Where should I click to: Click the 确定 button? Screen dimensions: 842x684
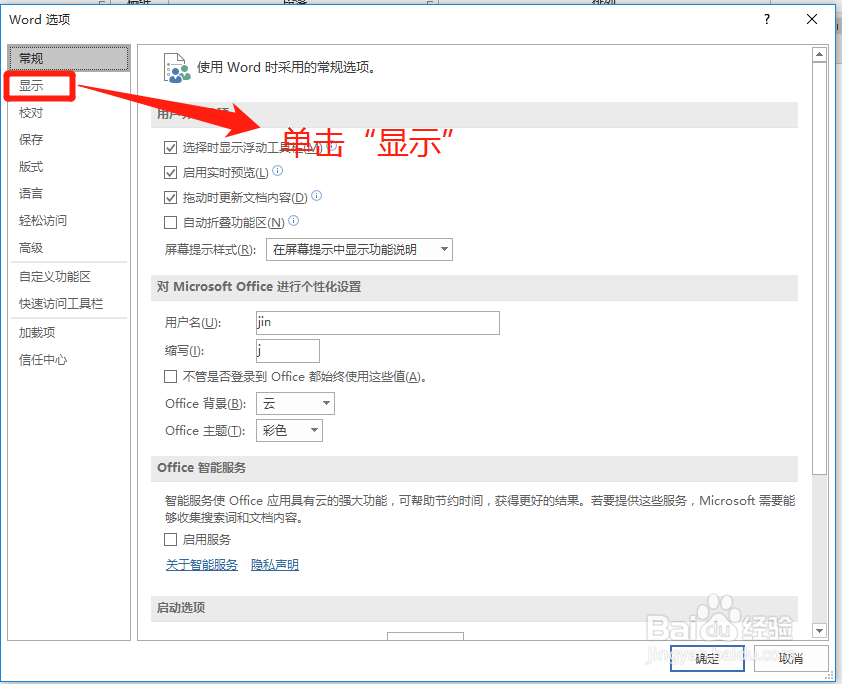pos(707,658)
